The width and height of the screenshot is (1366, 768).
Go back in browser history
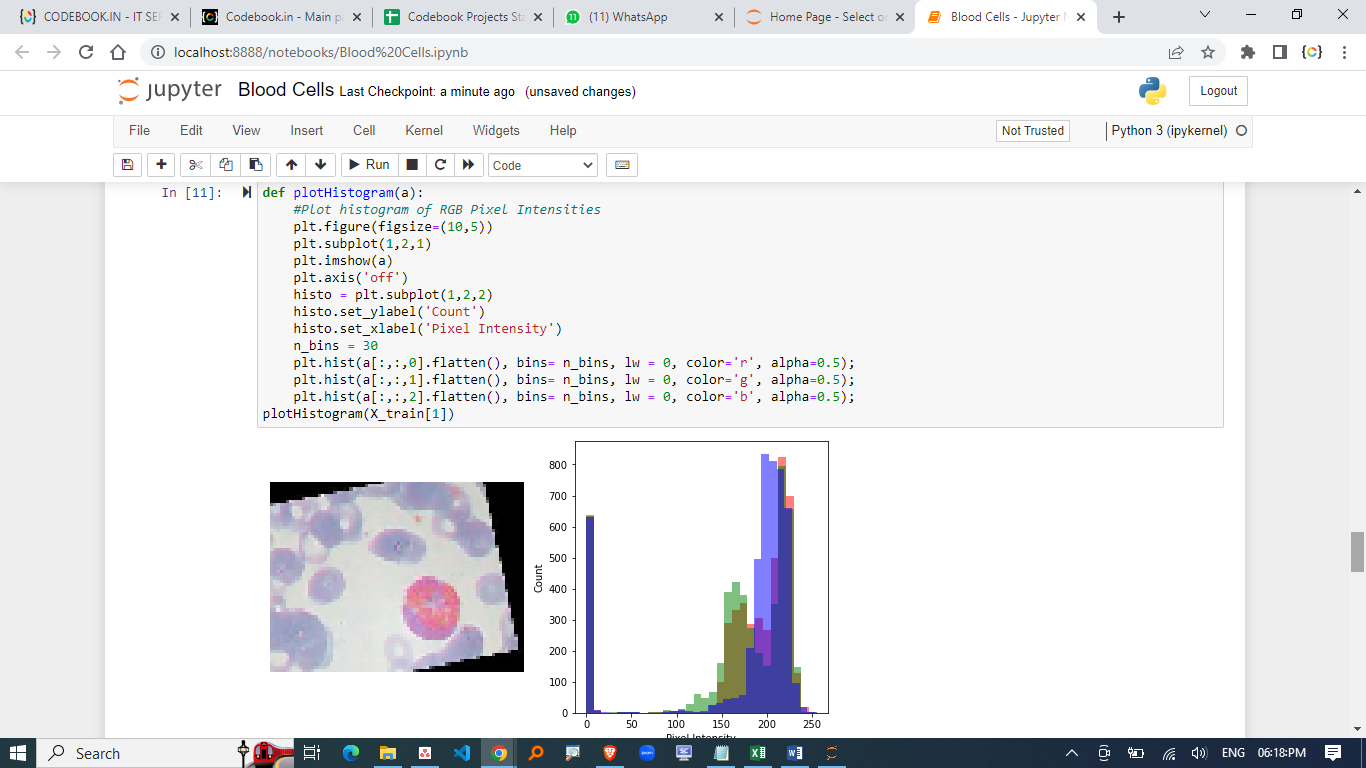[x=22, y=52]
